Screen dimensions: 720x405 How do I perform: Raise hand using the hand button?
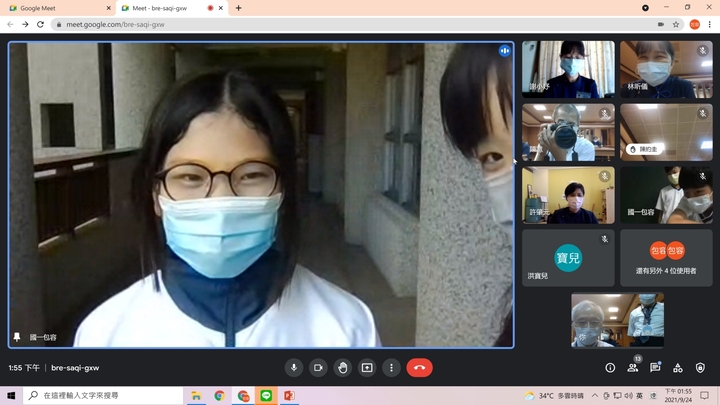coord(343,367)
